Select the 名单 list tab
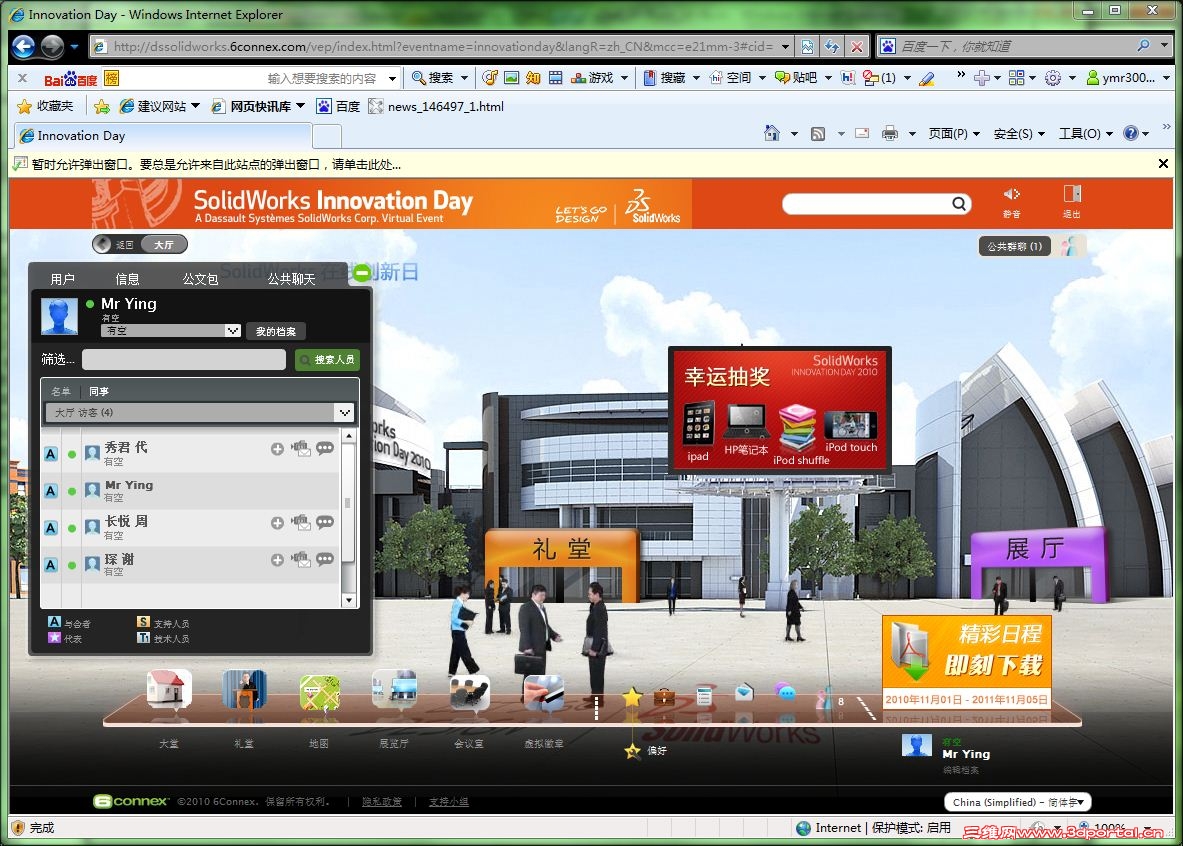The image size is (1183, 846). 60,391
